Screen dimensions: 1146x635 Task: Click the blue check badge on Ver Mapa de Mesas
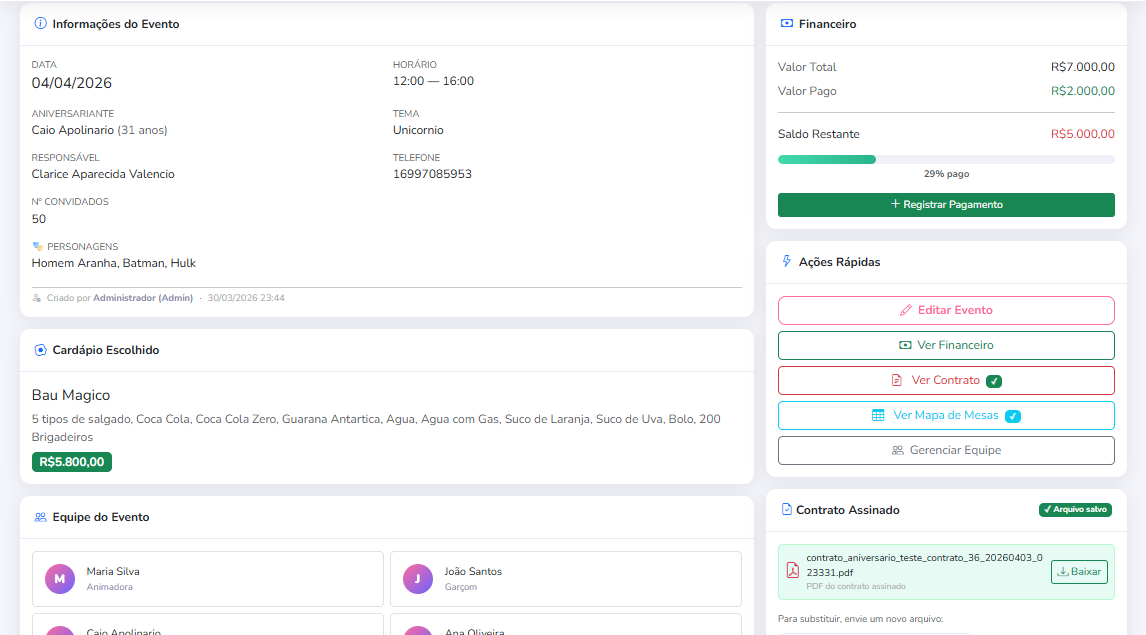(x=1012, y=416)
